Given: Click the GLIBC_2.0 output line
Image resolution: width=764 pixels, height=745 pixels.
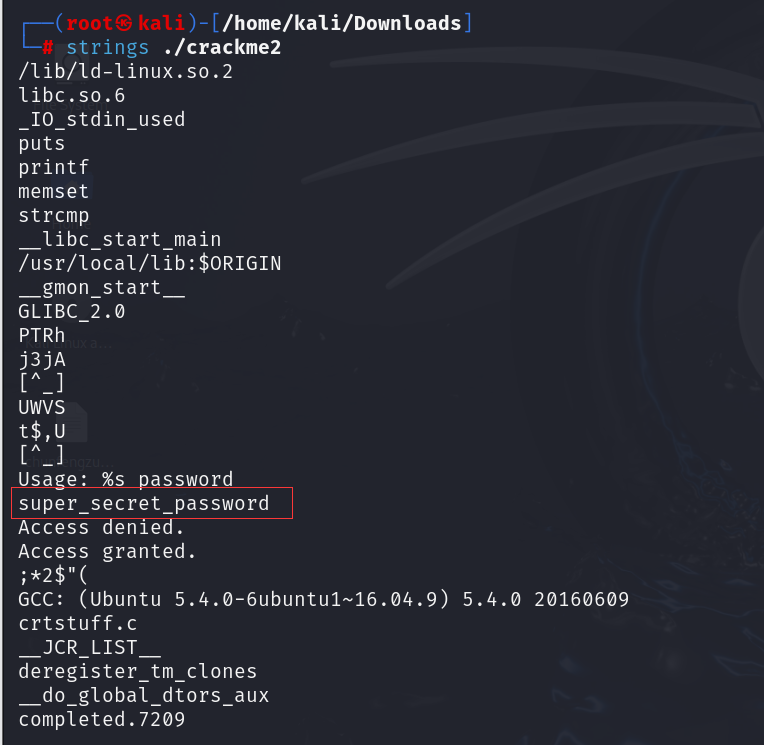Looking at the screenshot, I should [x=72, y=311].
